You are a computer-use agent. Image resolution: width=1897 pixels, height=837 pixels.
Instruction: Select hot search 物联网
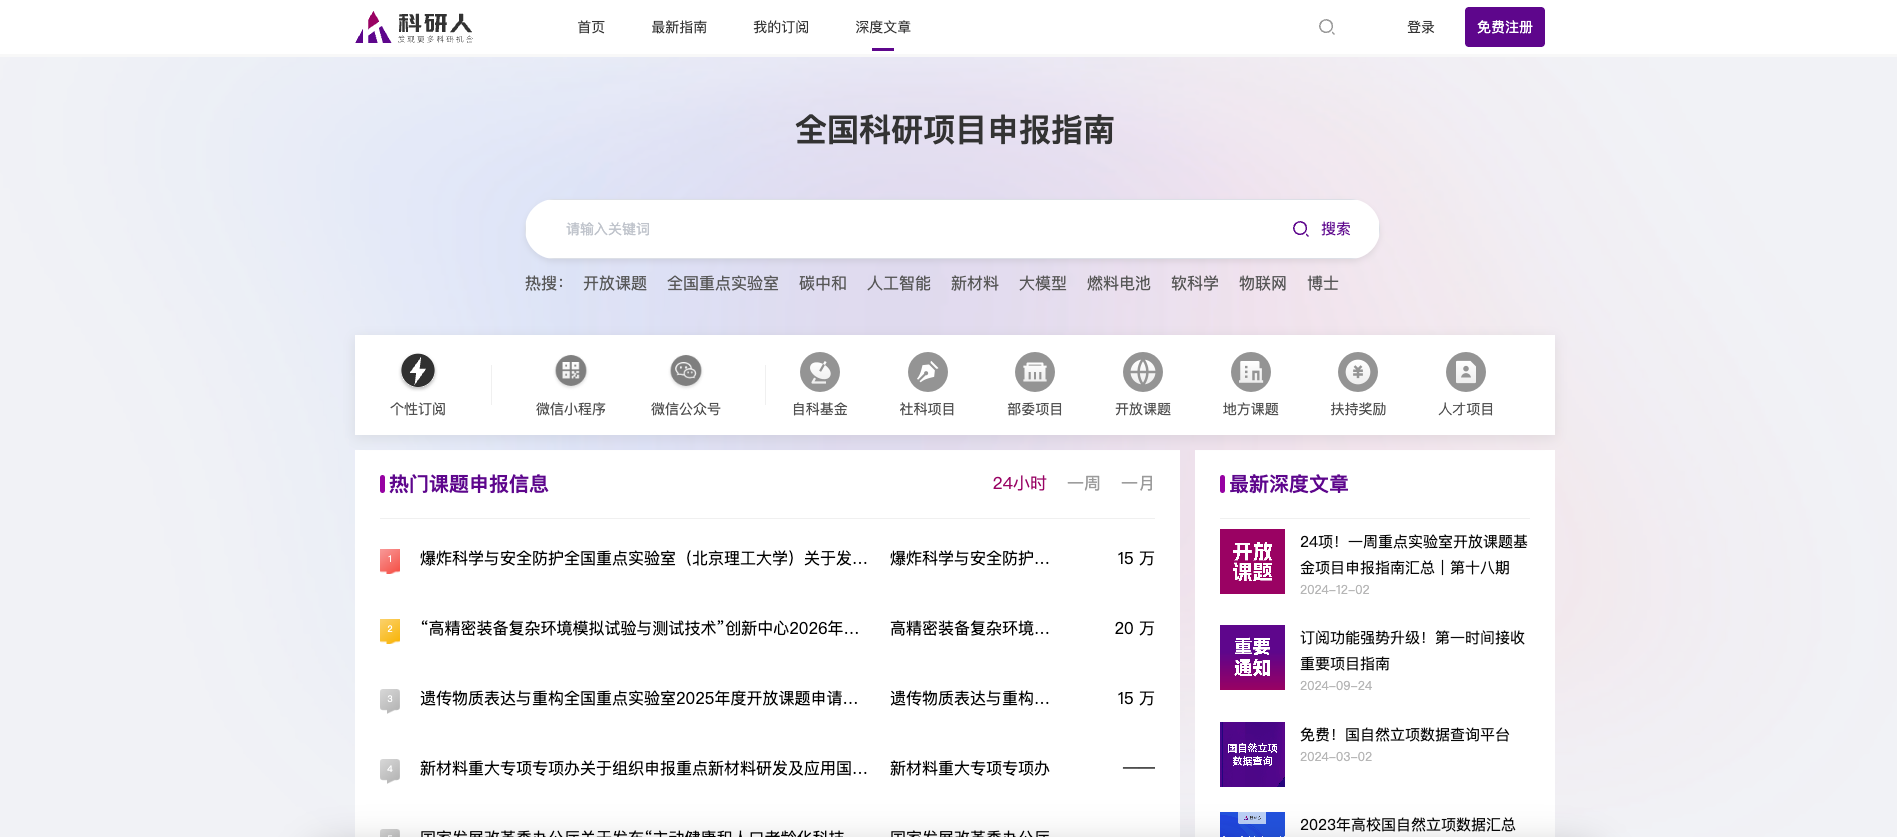point(1263,283)
